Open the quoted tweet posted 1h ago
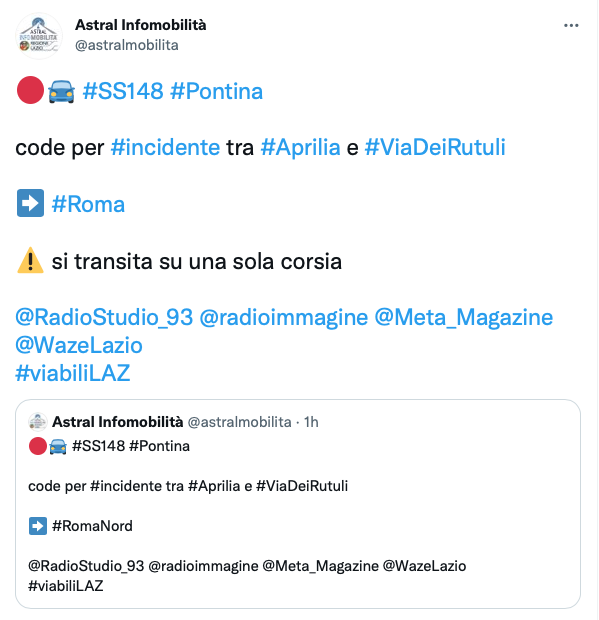This screenshot has height=620, width=599. click(x=298, y=504)
